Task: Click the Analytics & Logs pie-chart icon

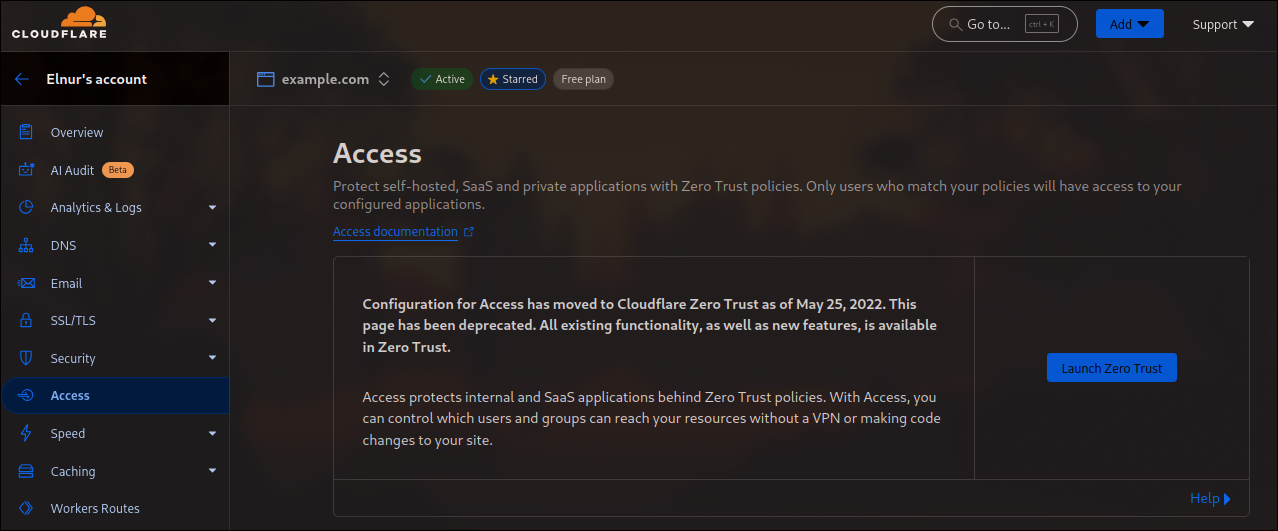Action: tap(27, 208)
